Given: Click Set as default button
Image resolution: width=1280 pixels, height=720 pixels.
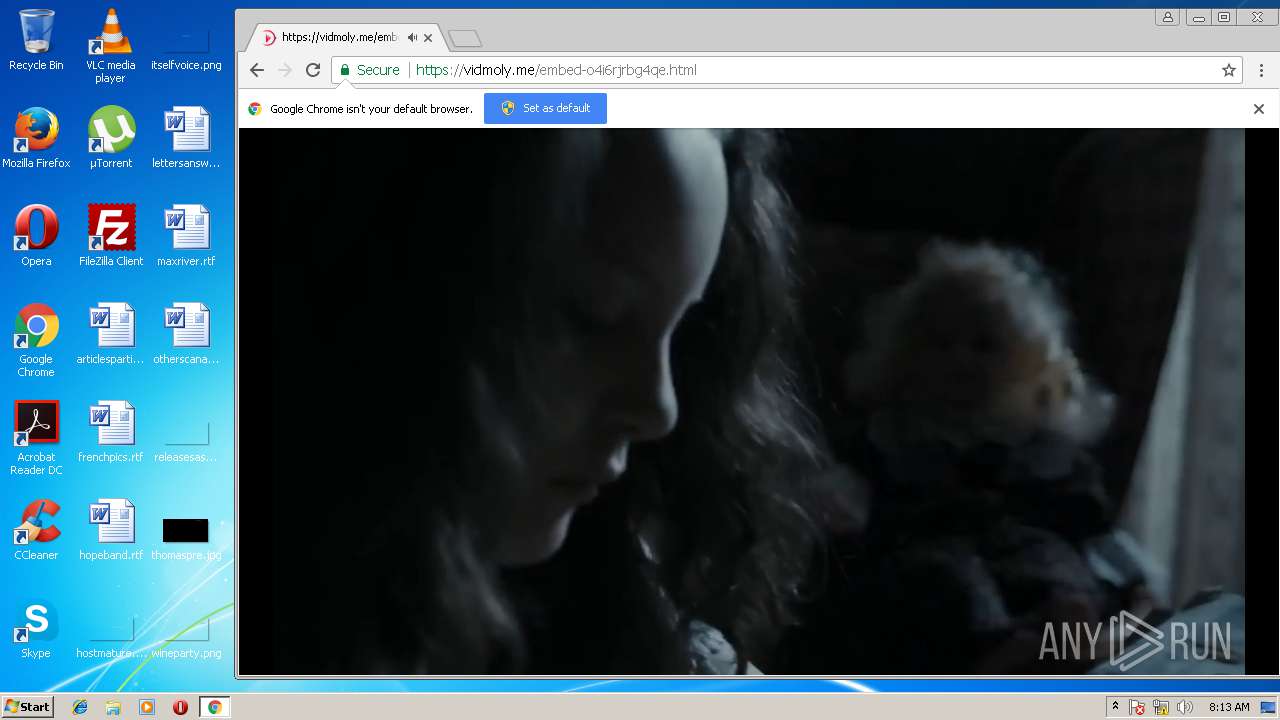Looking at the screenshot, I should pos(545,108).
